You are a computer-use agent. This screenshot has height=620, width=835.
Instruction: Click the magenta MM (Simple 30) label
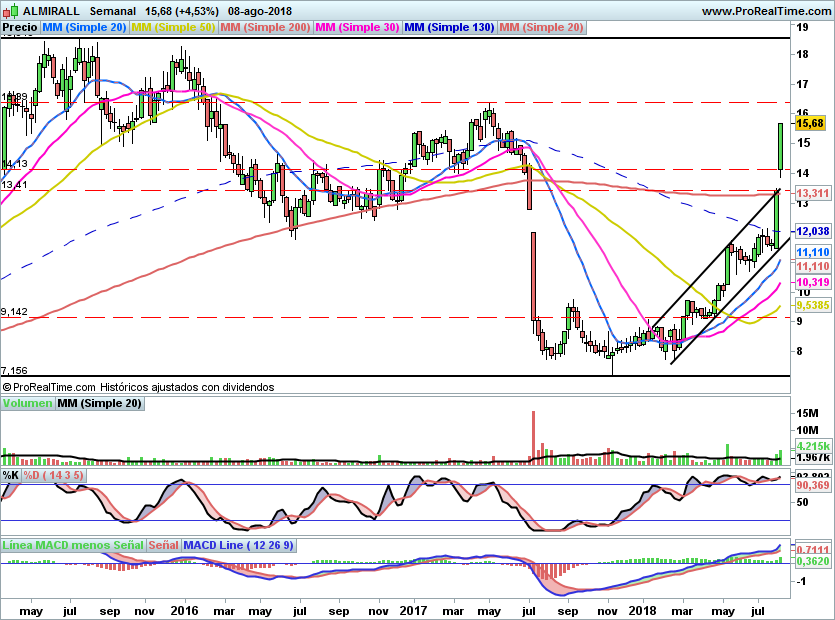click(357, 28)
